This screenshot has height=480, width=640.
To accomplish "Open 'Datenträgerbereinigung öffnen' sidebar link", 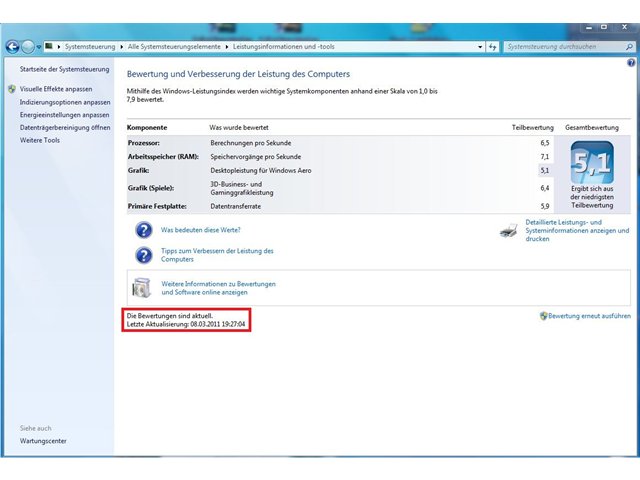I will pyautogui.click(x=65, y=128).
